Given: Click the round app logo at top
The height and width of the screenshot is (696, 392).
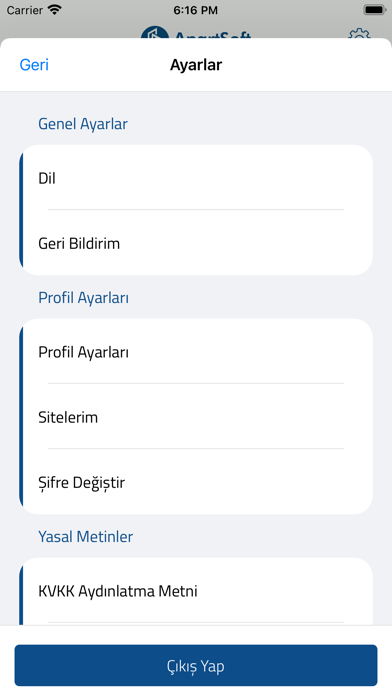Looking at the screenshot, I should pos(154,33).
